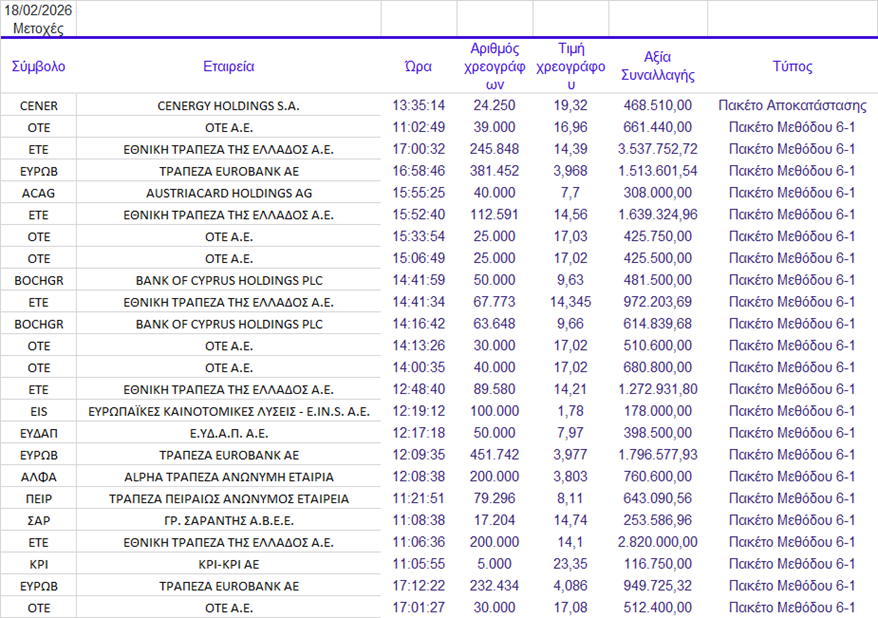This screenshot has height=618, width=878.
Task: Select the date cell 18/02/2026
Action: pyautogui.click(x=38, y=10)
